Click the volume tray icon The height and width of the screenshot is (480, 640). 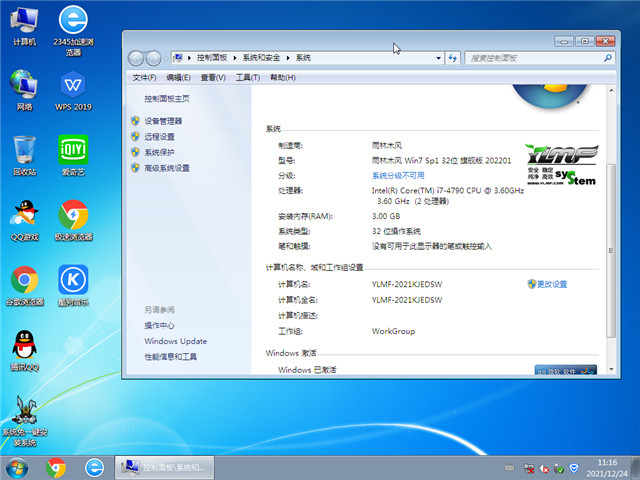point(544,469)
